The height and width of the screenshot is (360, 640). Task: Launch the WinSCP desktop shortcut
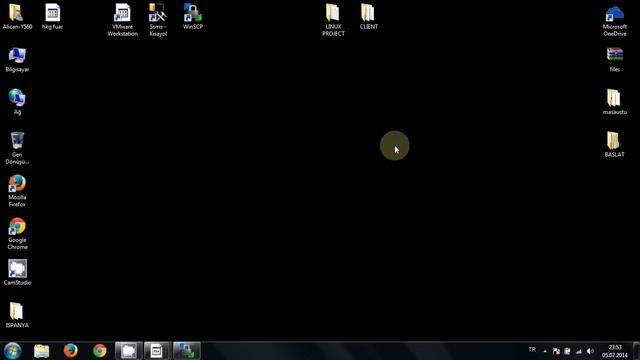(x=193, y=16)
